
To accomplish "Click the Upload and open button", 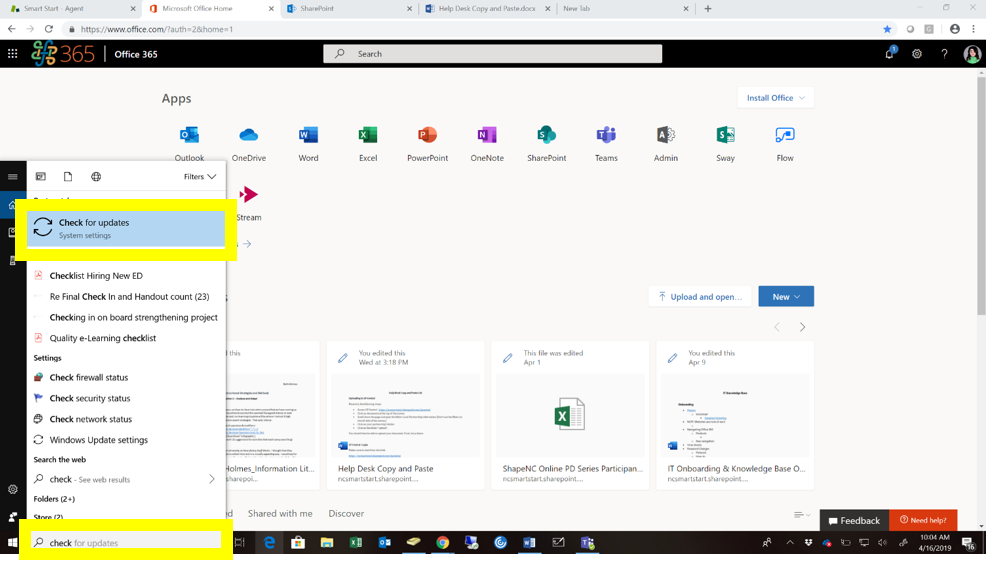I will (700, 297).
